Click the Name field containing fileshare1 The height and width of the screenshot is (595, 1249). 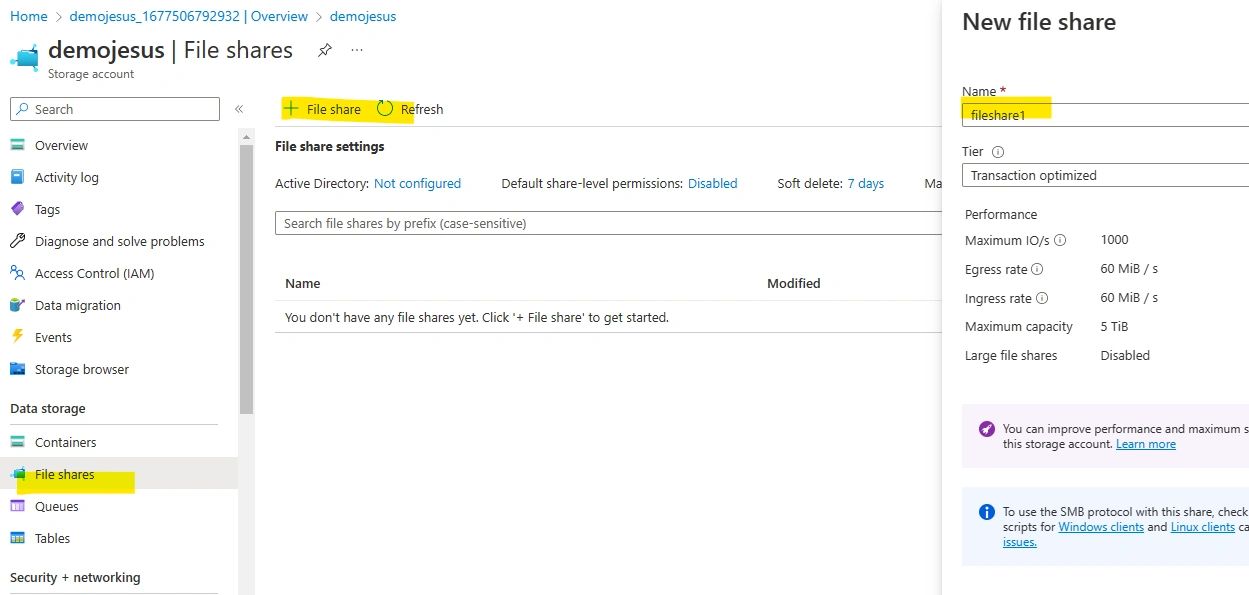(x=1104, y=115)
